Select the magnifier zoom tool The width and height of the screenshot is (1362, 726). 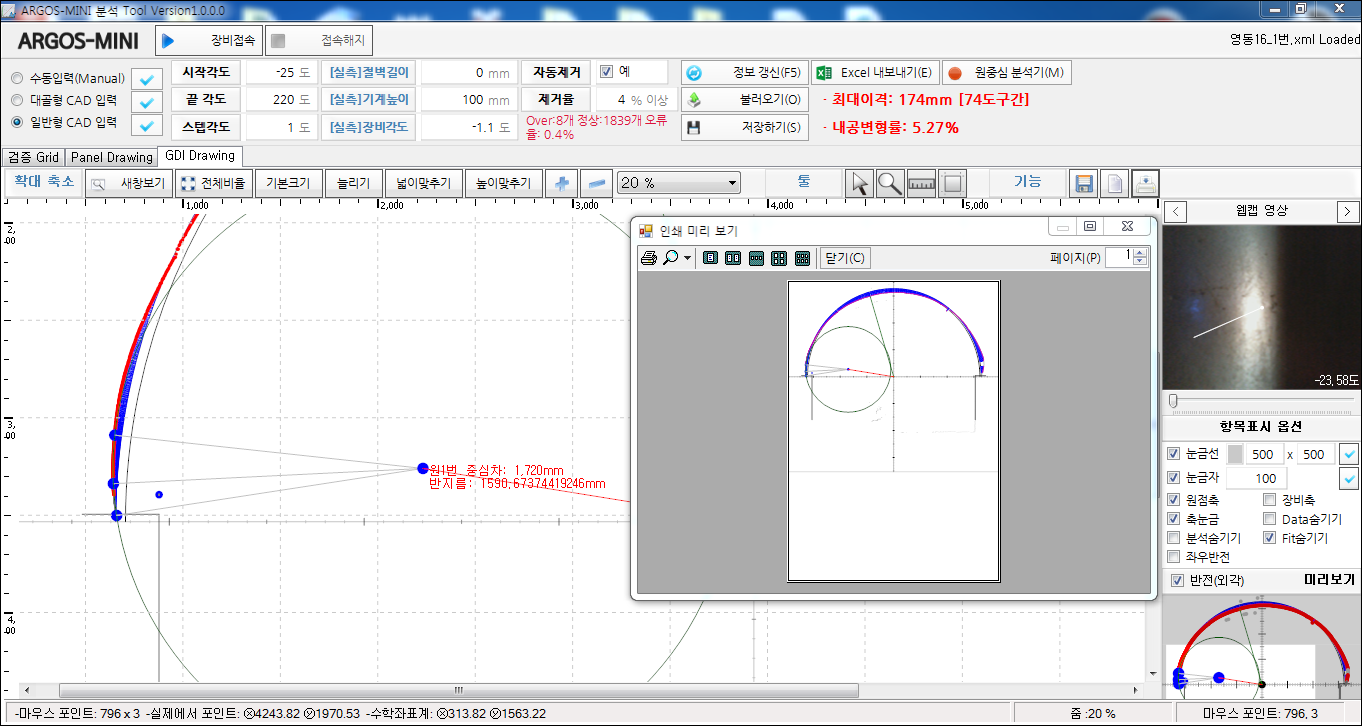point(890,183)
